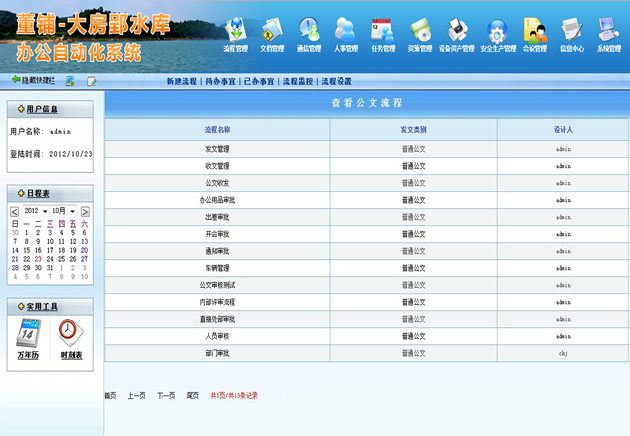
Task: Click the ckj designer cell
Action: pos(563,354)
